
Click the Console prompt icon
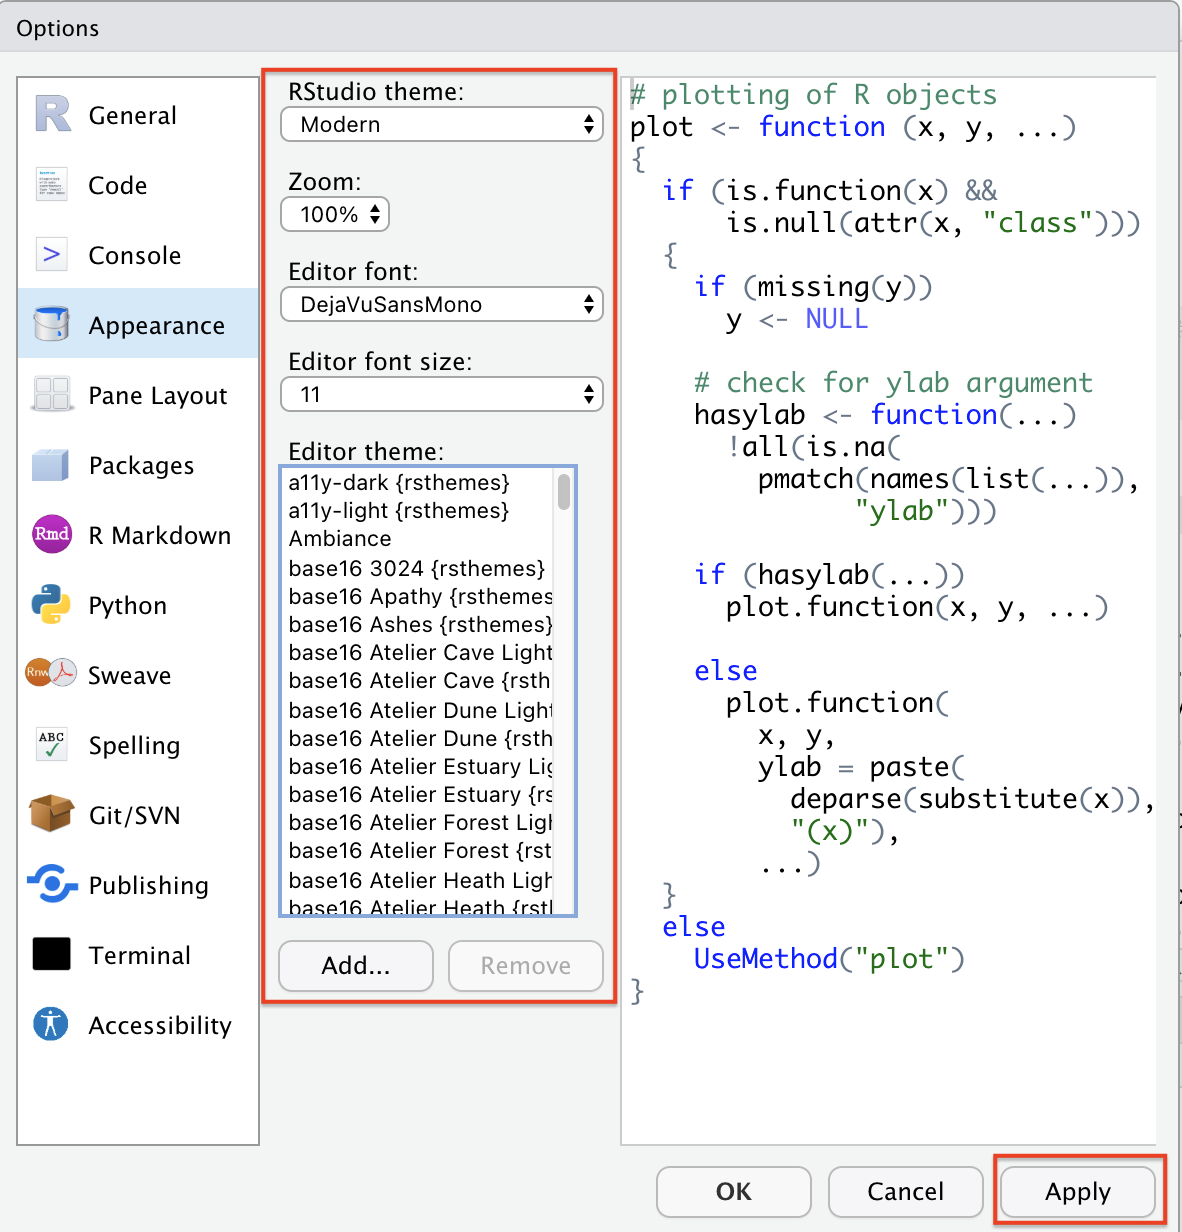pyautogui.click(x=52, y=255)
